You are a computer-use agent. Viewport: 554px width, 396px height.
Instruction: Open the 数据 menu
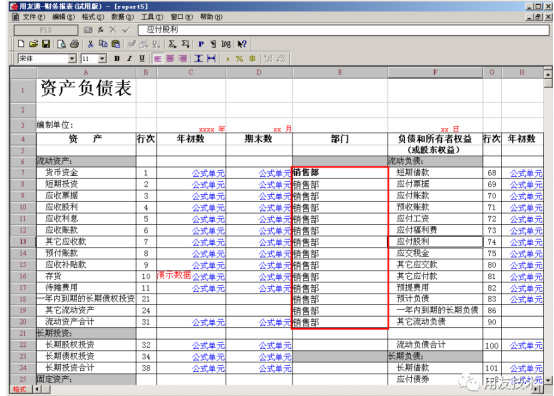coord(123,17)
